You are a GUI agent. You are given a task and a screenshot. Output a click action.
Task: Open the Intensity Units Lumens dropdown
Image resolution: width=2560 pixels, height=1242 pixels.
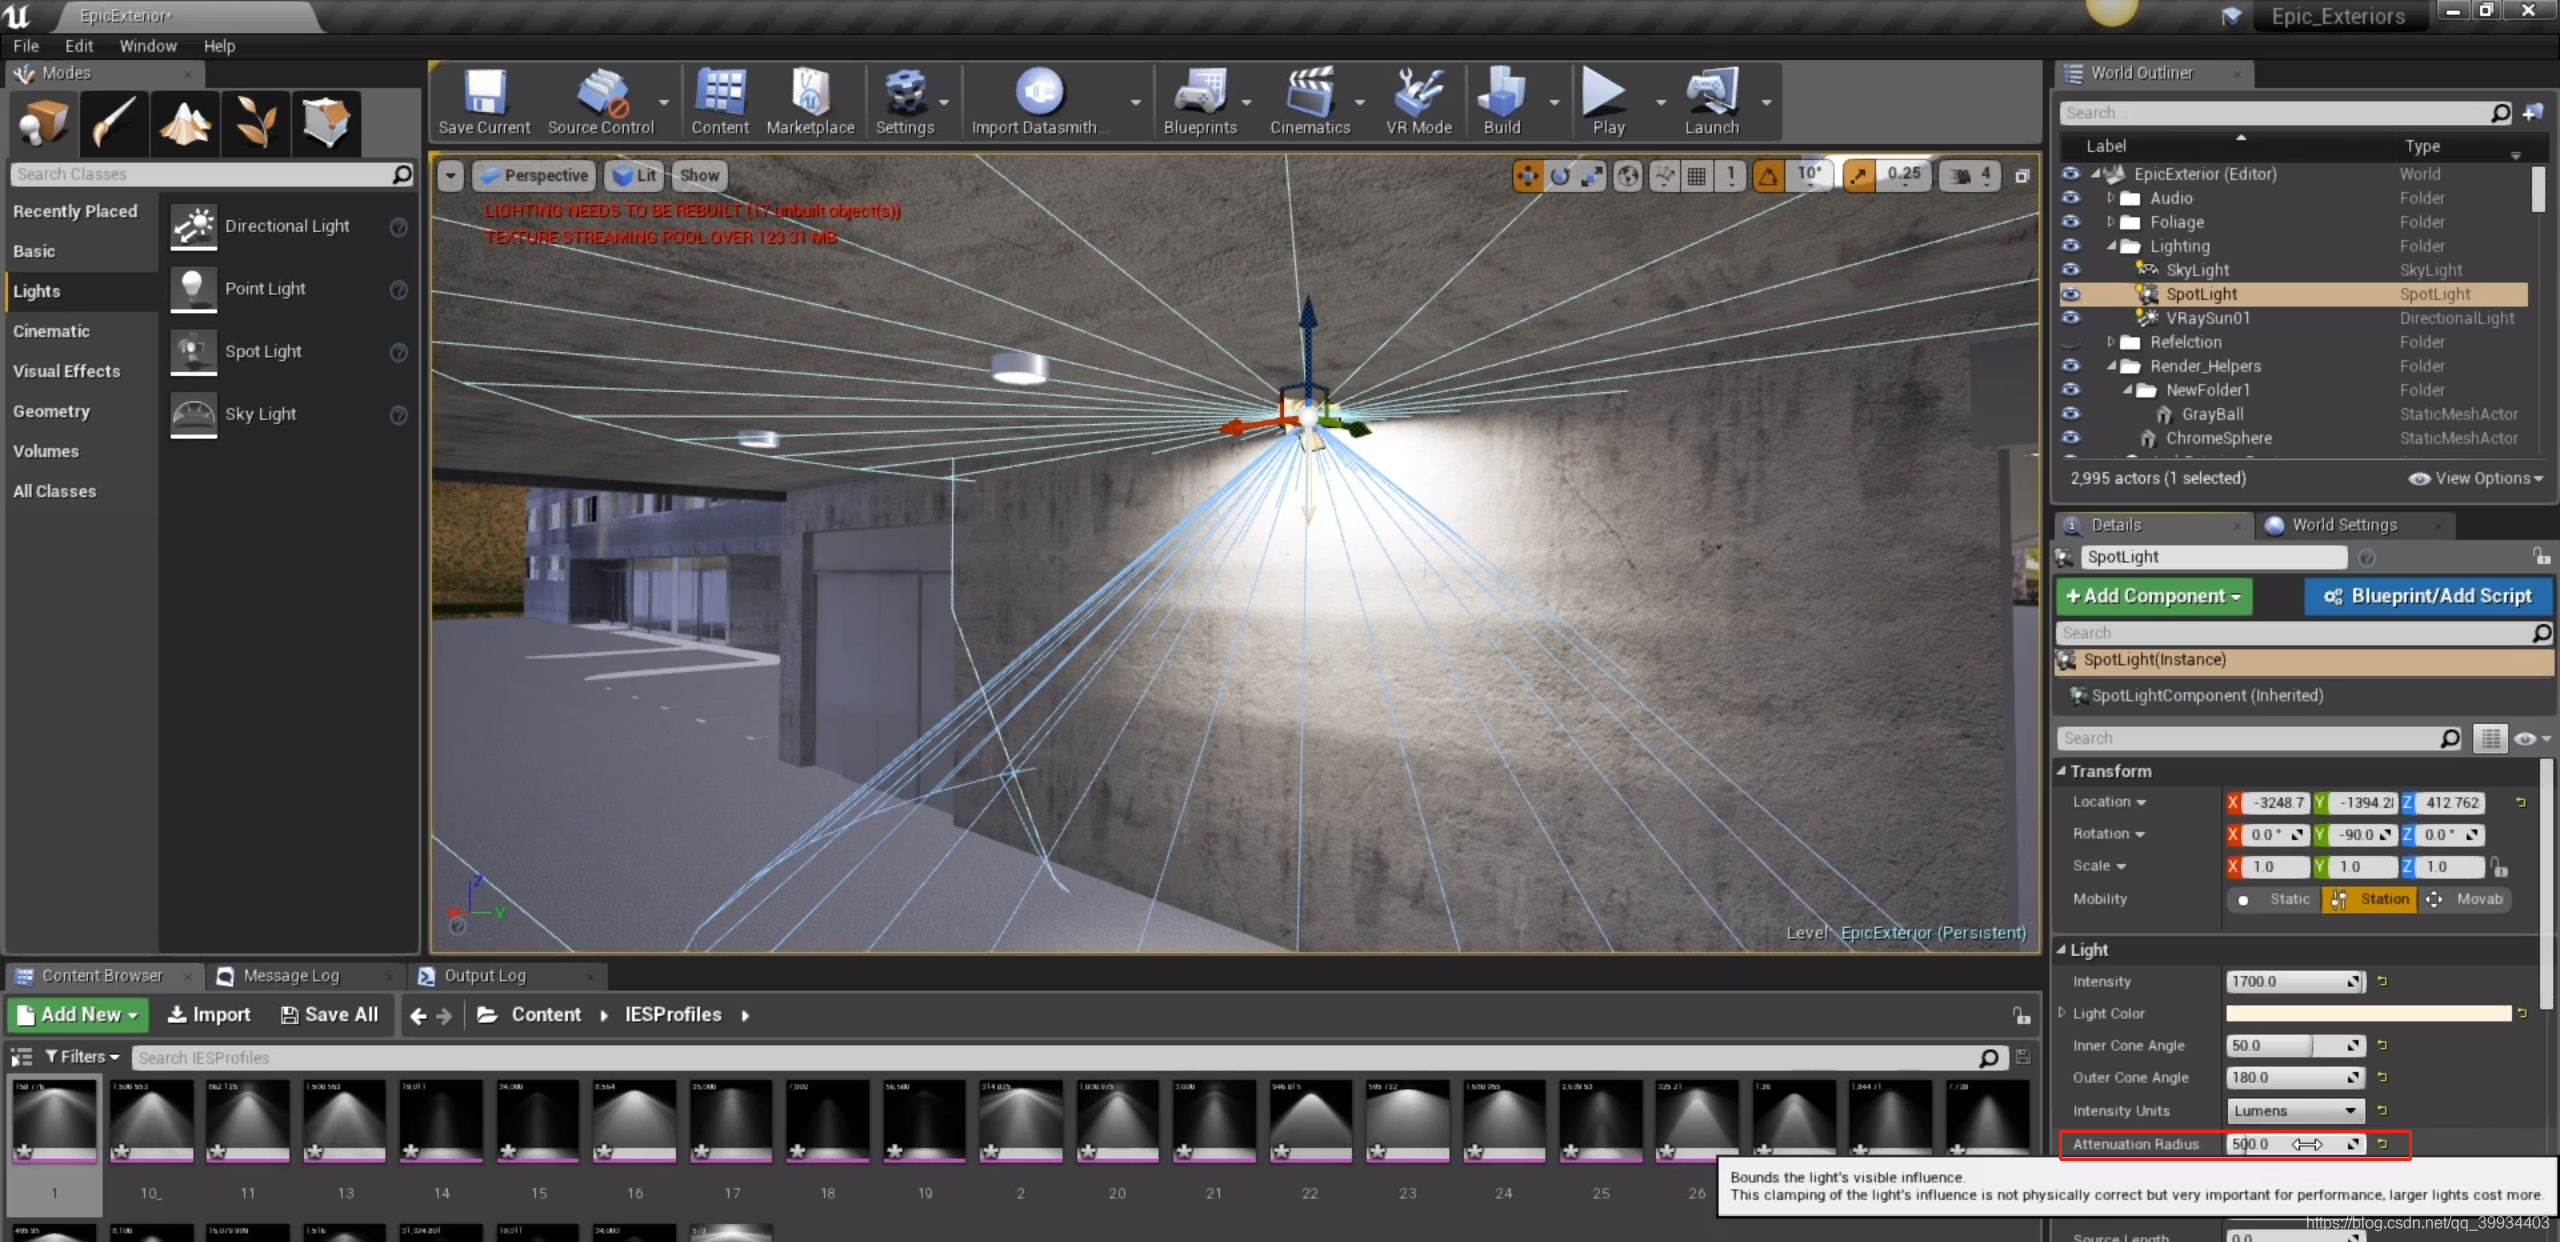pyautogui.click(x=2296, y=1111)
